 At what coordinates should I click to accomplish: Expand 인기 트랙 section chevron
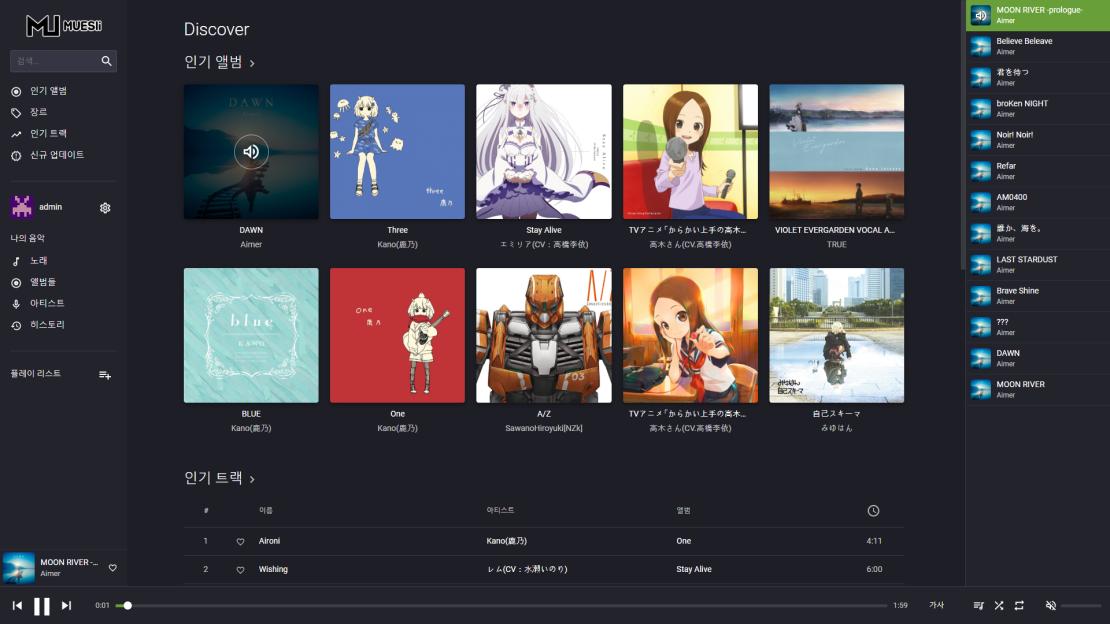click(x=252, y=480)
